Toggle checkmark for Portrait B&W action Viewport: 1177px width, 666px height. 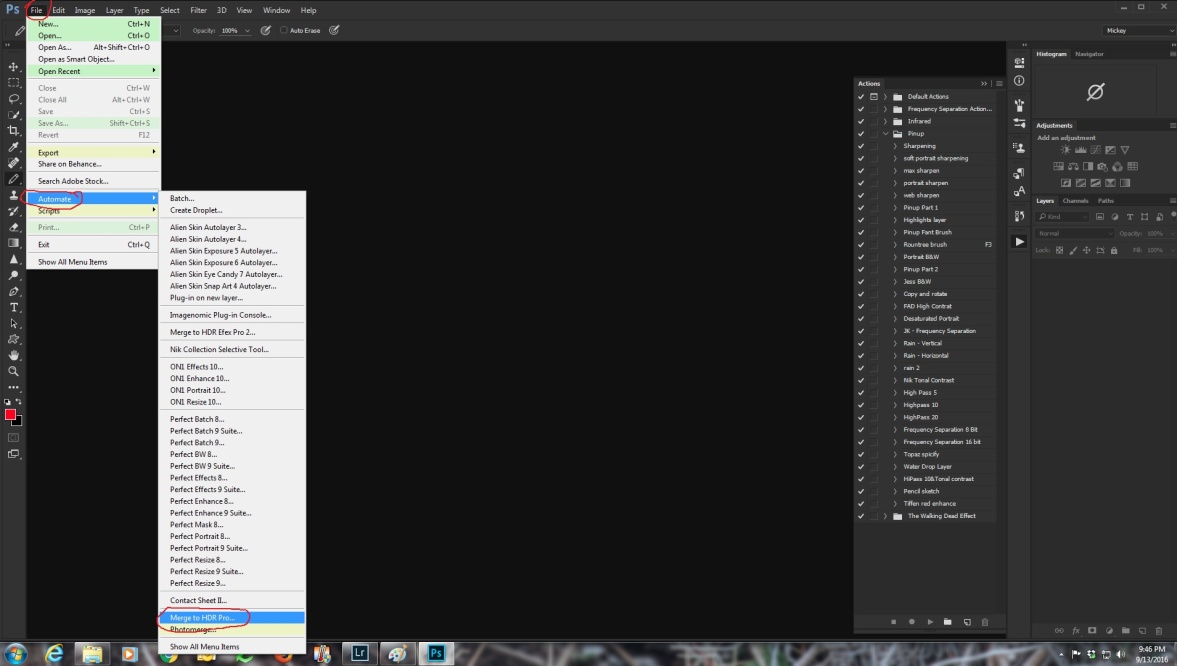pyautogui.click(x=861, y=257)
